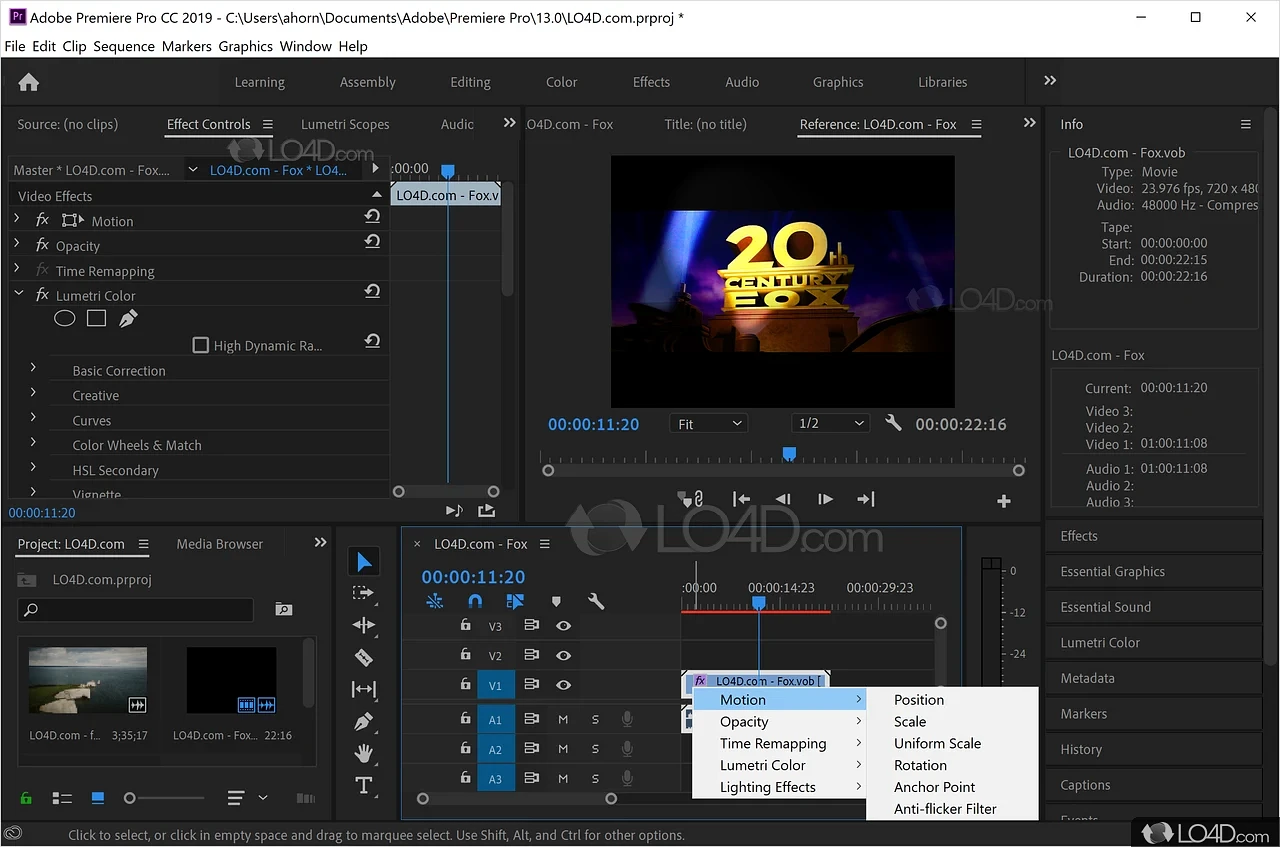Select the Hand tool
Viewport: 1280px width, 847px height.
(x=364, y=753)
